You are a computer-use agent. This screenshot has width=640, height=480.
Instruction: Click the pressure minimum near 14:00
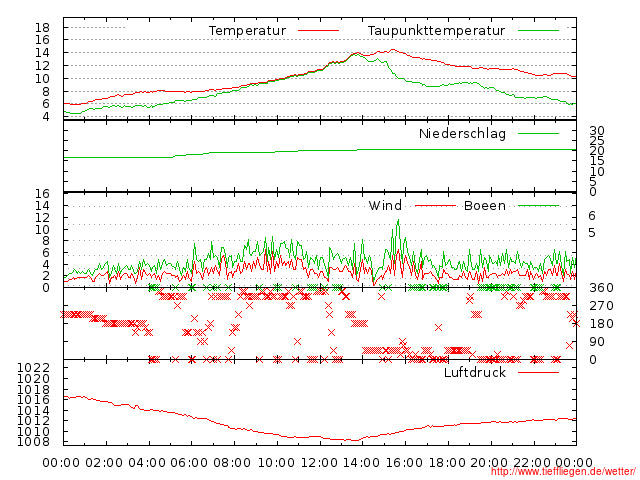(x=354, y=440)
